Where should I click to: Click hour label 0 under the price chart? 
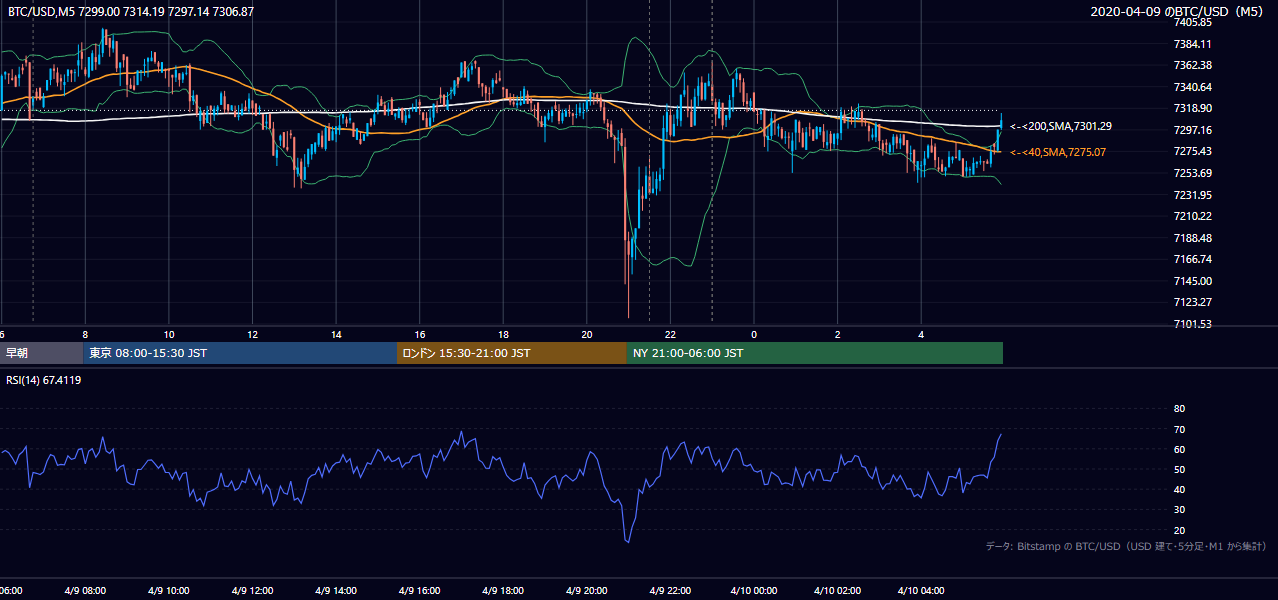click(753, 334)
